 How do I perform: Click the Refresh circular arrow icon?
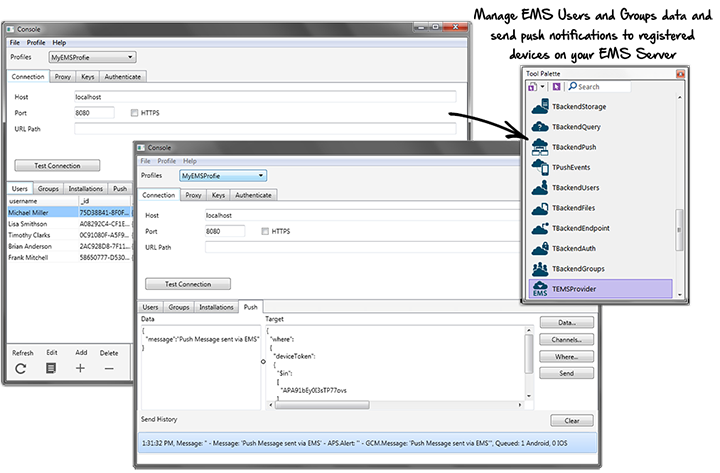tap(21, 368)
